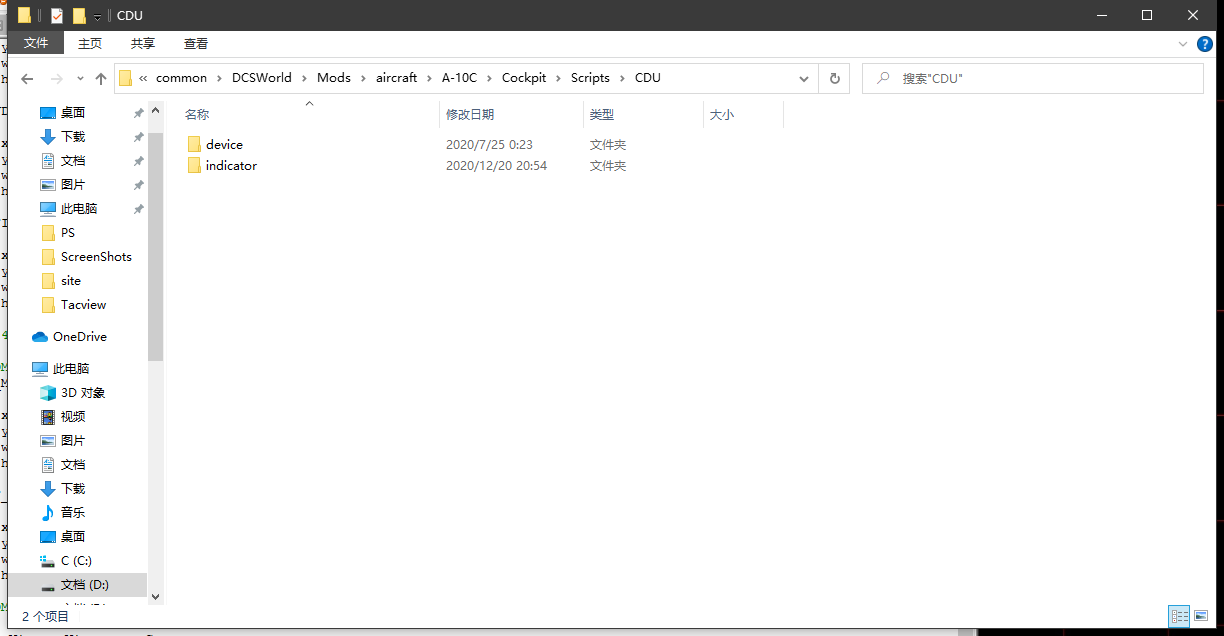Select OneDrive in the navigation pane
The width and height of the screenshot is (1224, 636).
click(79, 337)
